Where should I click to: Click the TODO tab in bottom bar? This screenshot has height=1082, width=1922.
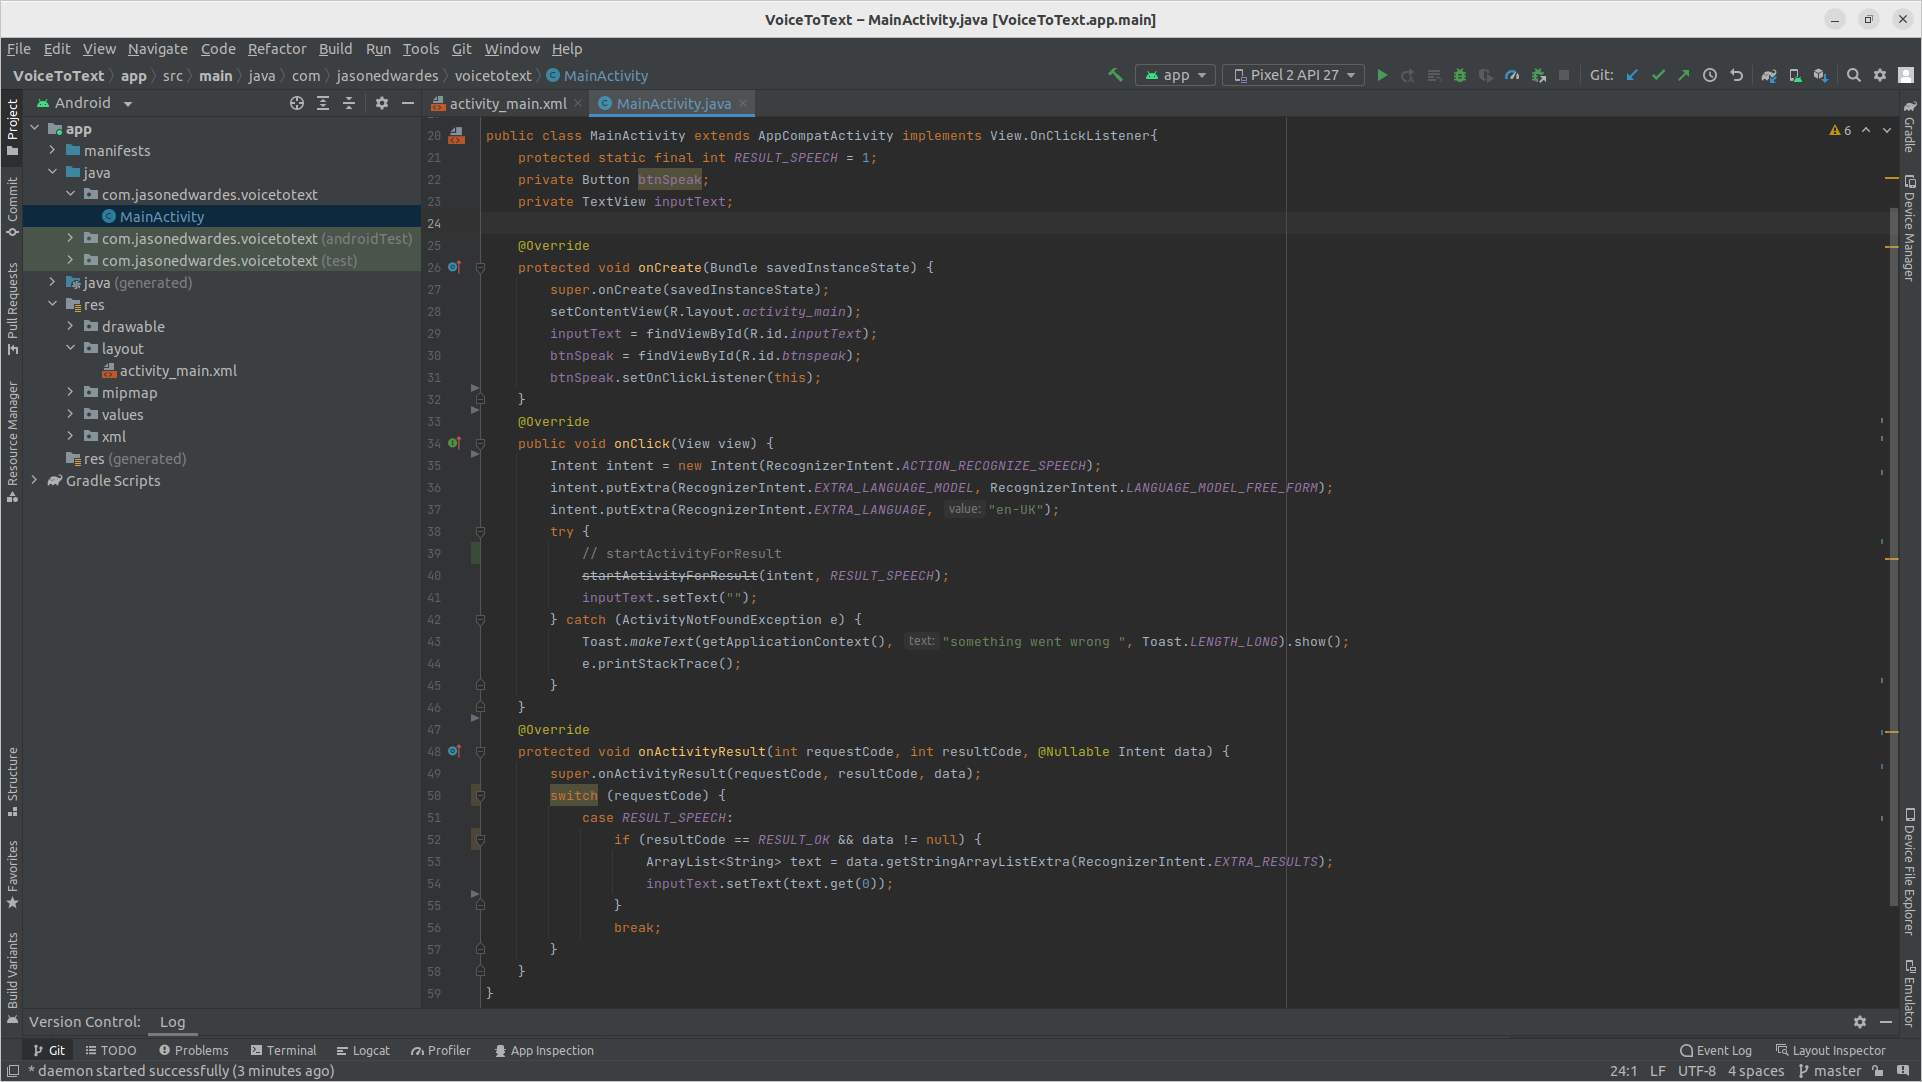coord(116,1050)
